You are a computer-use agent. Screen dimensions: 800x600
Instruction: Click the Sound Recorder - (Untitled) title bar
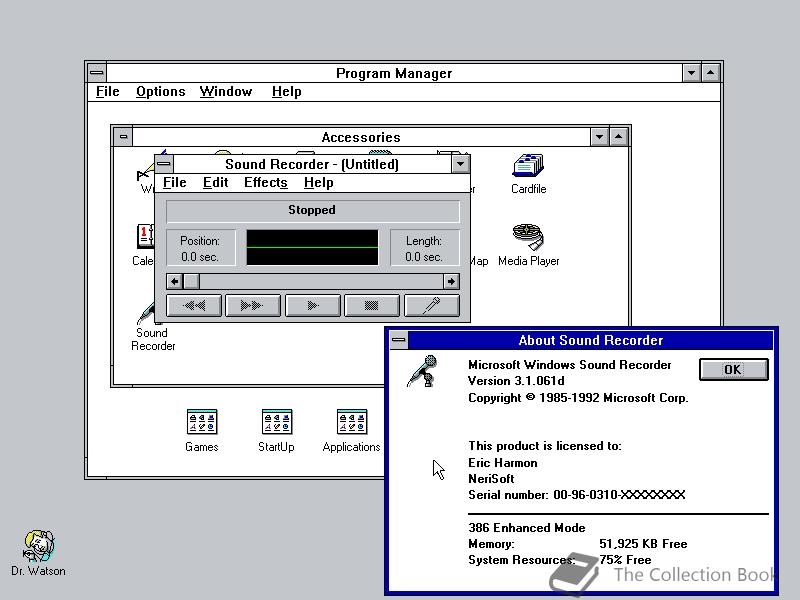pyautogui.click(x=312, y=164)
